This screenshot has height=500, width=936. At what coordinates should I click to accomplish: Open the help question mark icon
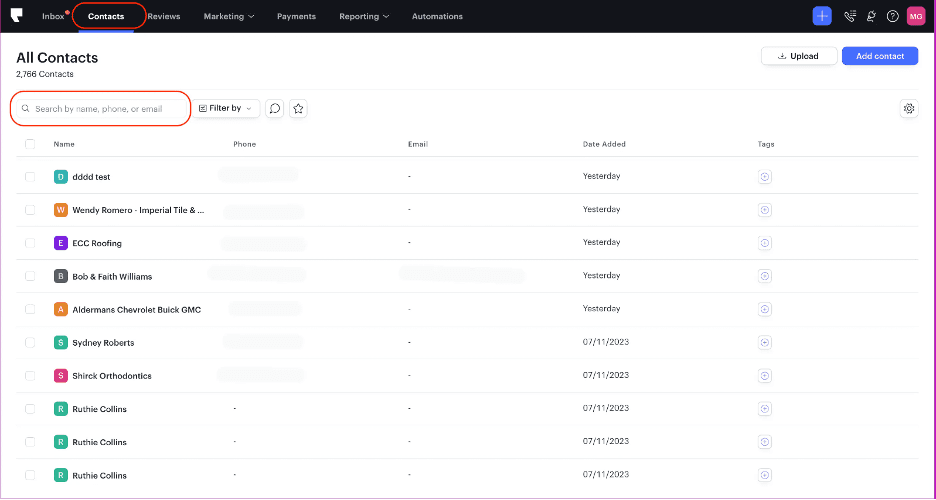[893, 16]
